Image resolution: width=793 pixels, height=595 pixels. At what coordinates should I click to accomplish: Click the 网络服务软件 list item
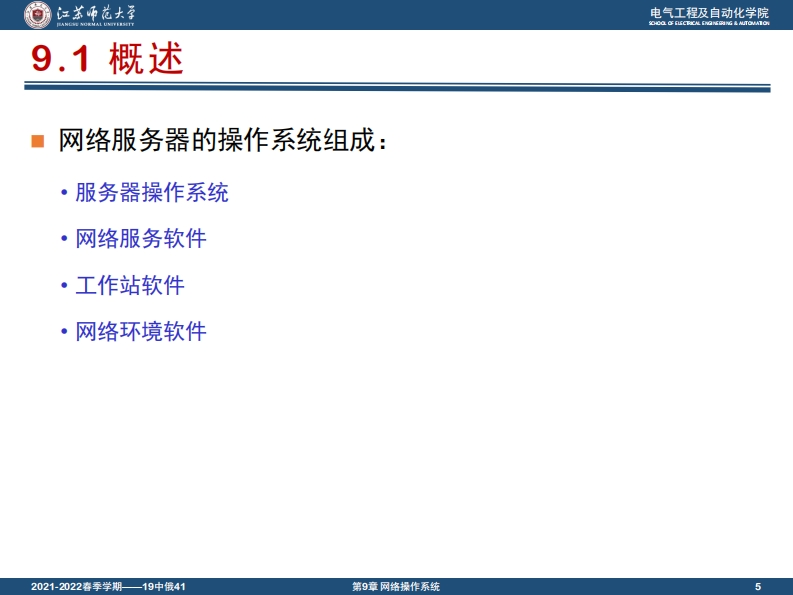141,239
